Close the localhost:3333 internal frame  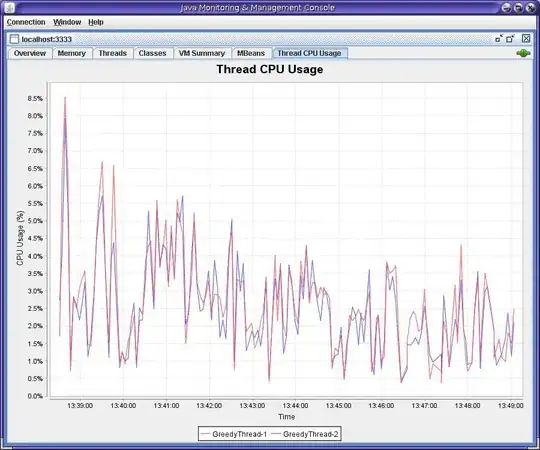526,39
